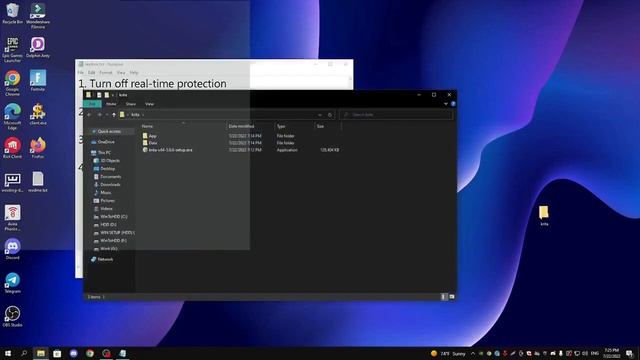Select Quick access in navigation pane

coord(110,131)
